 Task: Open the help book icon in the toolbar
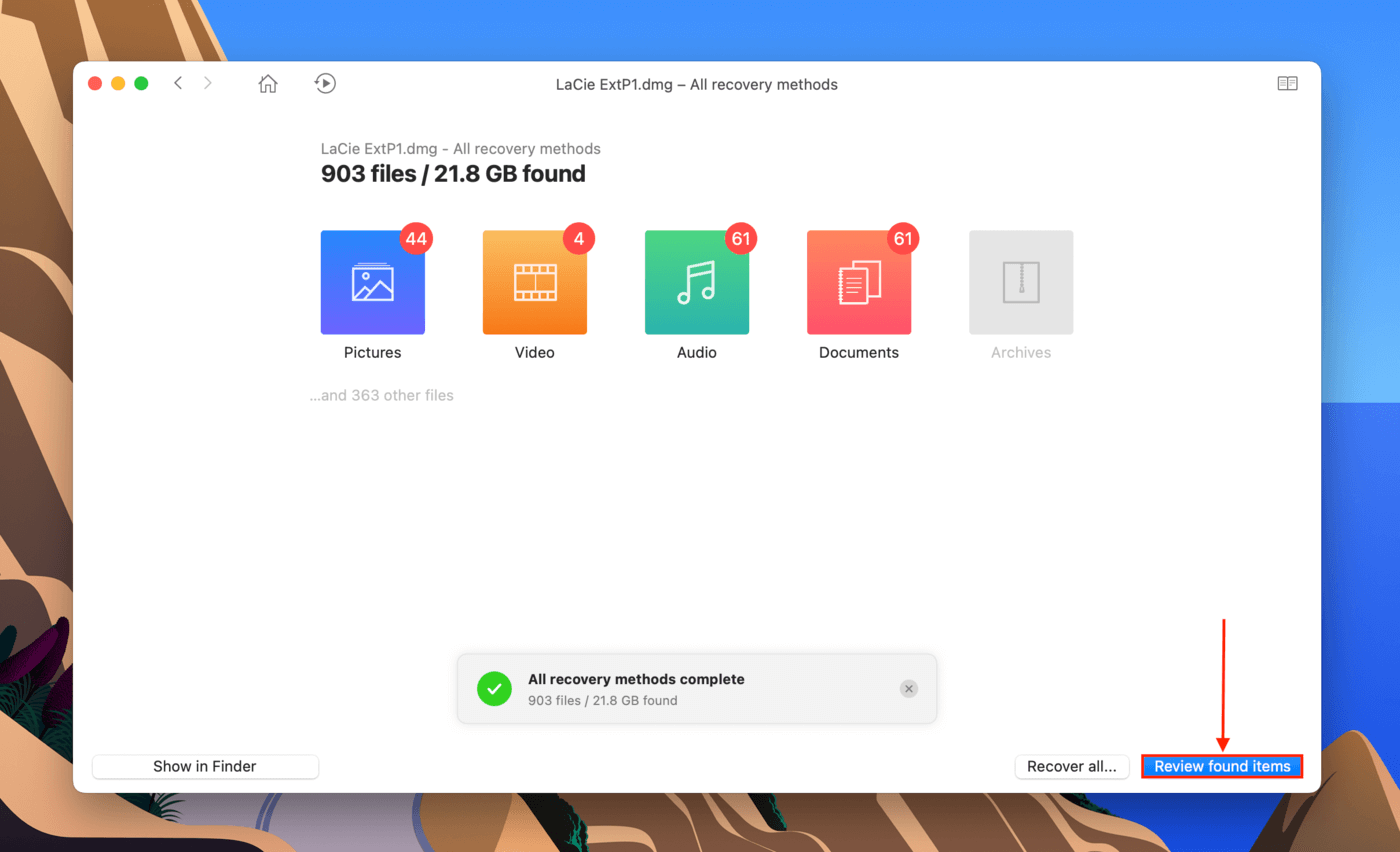(x=1287, y=84)
